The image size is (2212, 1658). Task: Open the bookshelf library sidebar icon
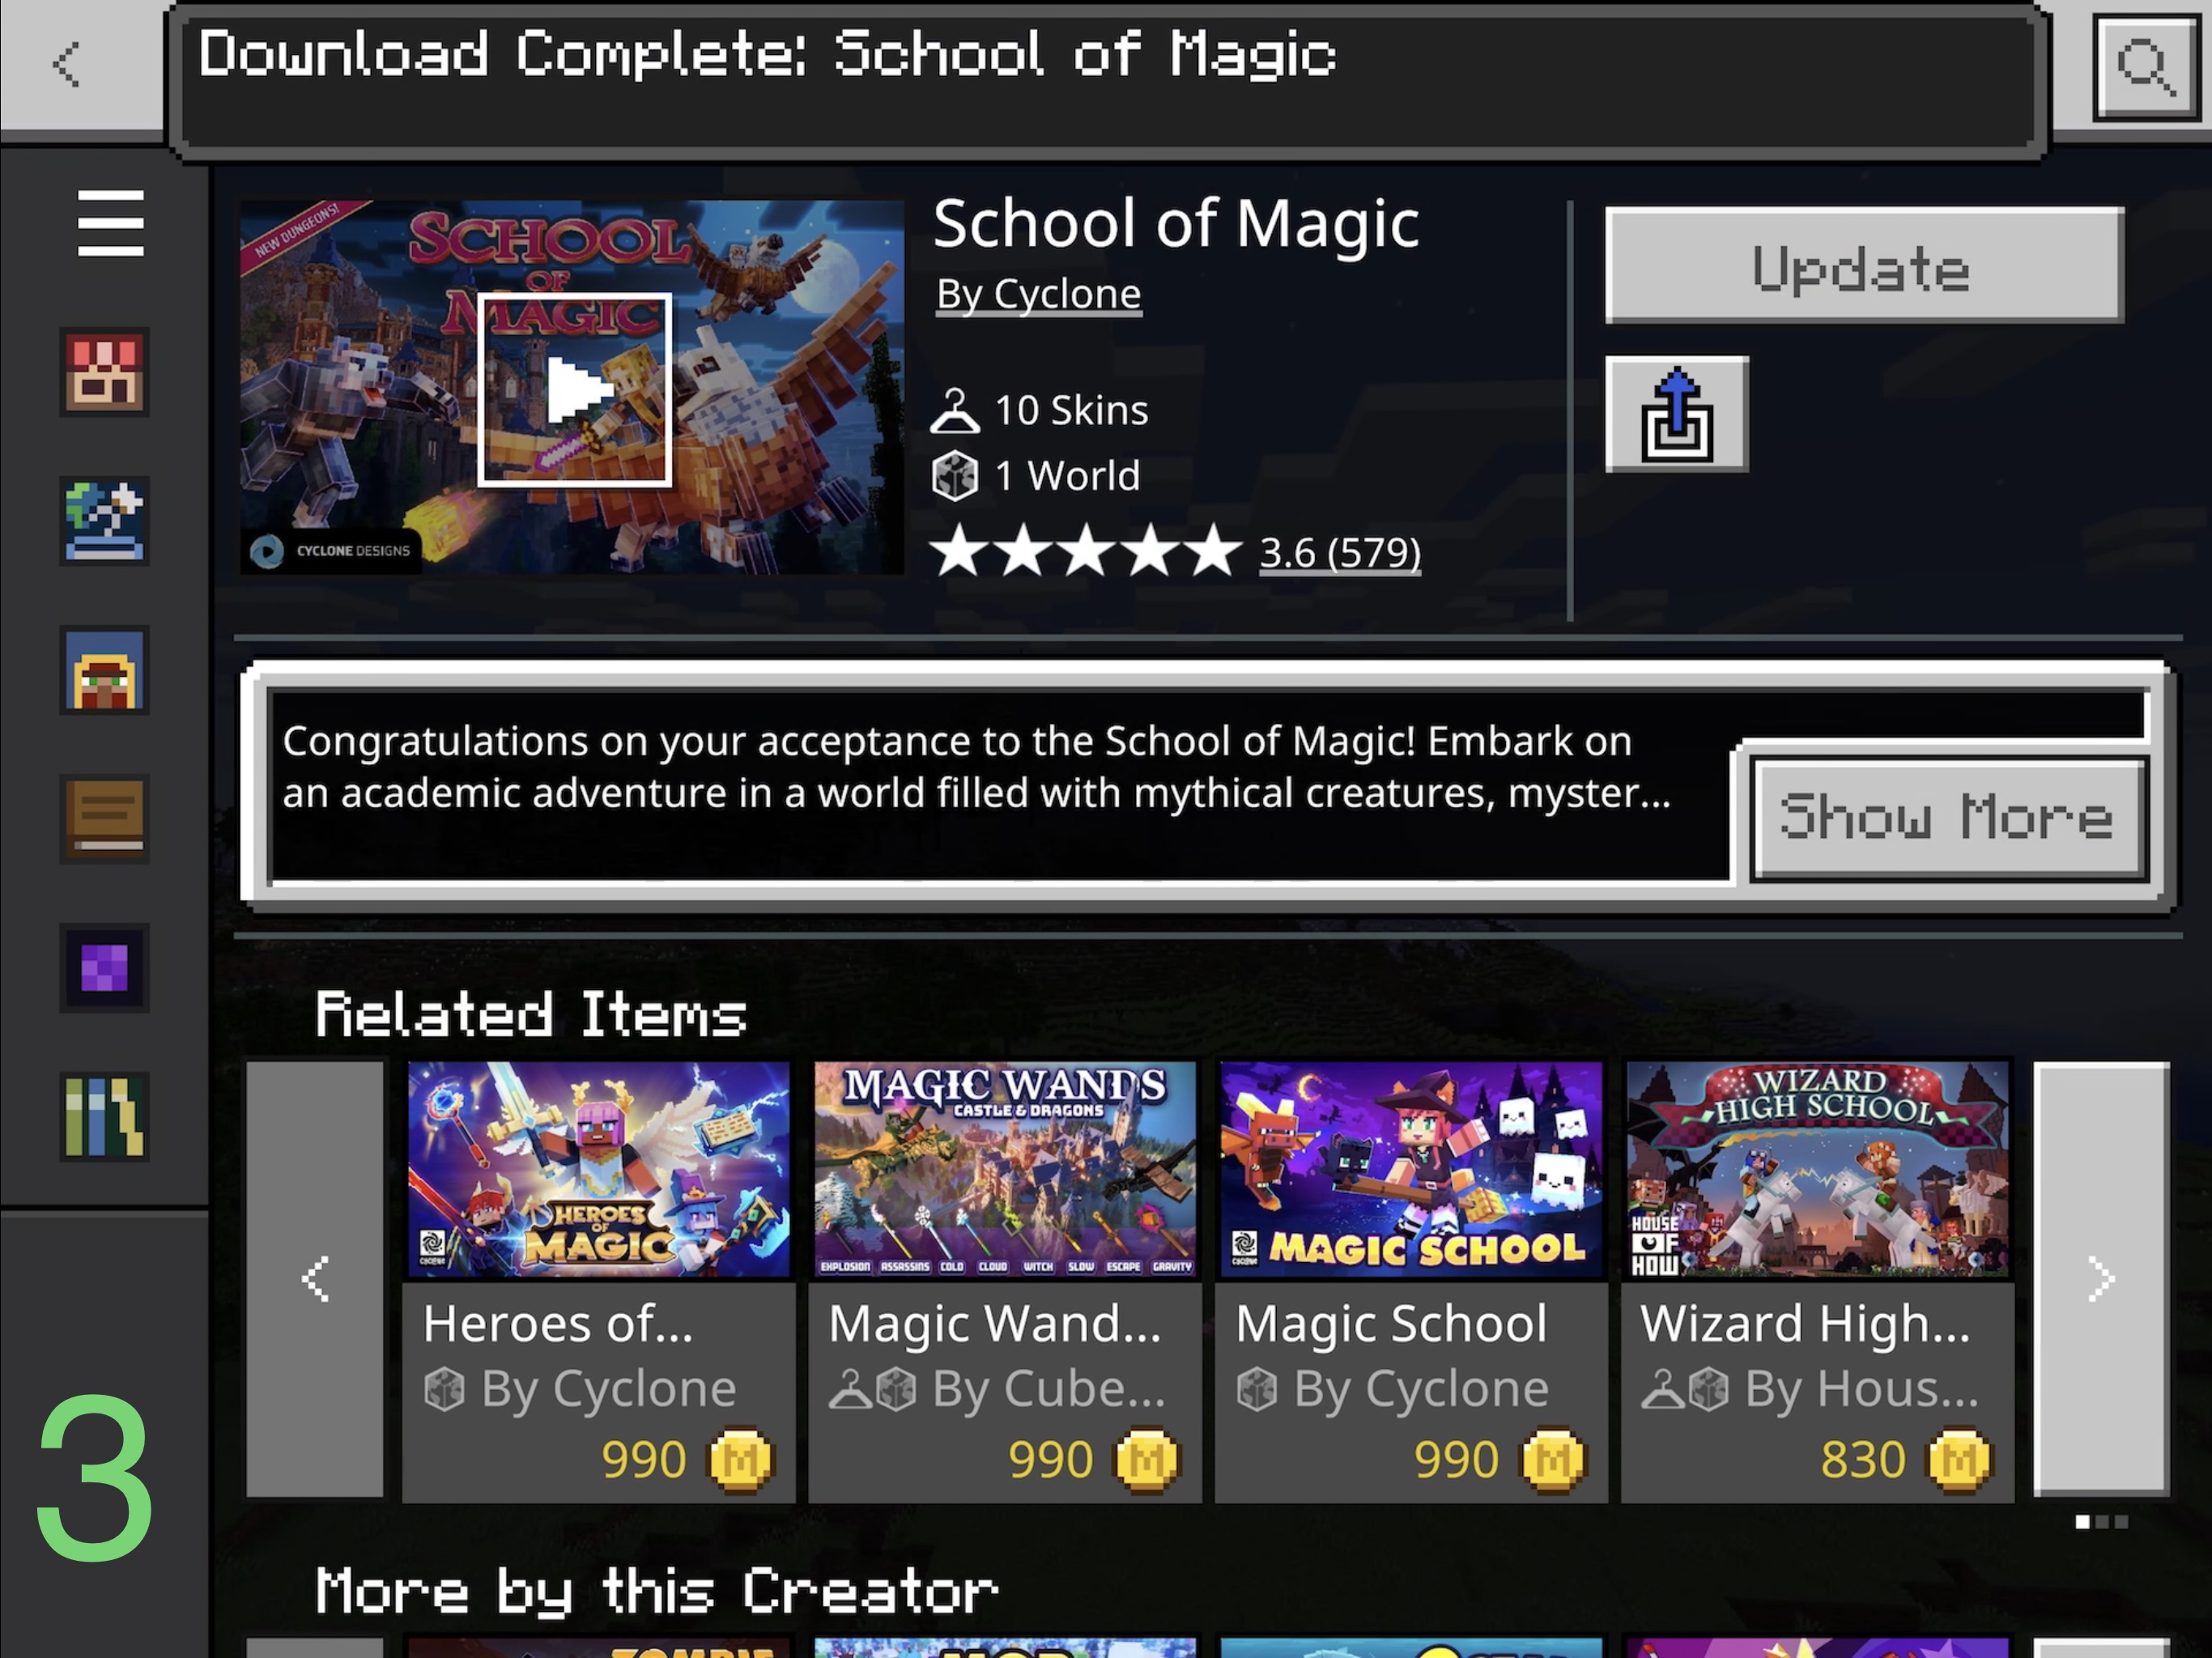click(x=104, y=1117)
